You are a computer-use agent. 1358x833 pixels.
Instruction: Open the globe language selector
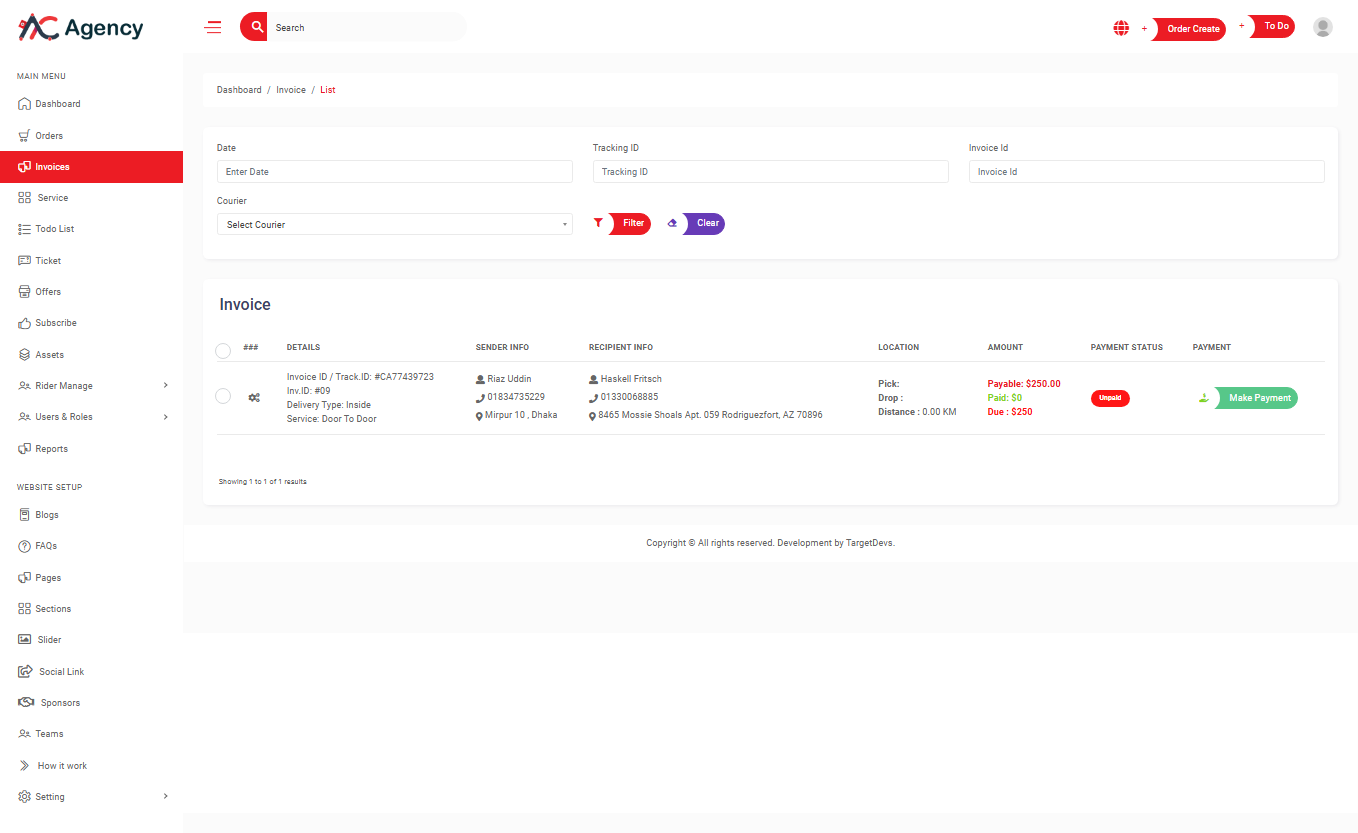point(1121,28)
